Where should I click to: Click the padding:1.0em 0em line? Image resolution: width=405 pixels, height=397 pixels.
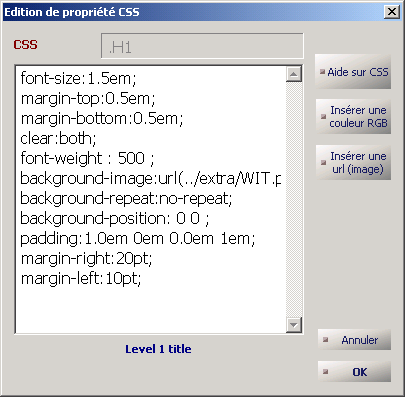[x=138, y=239]
